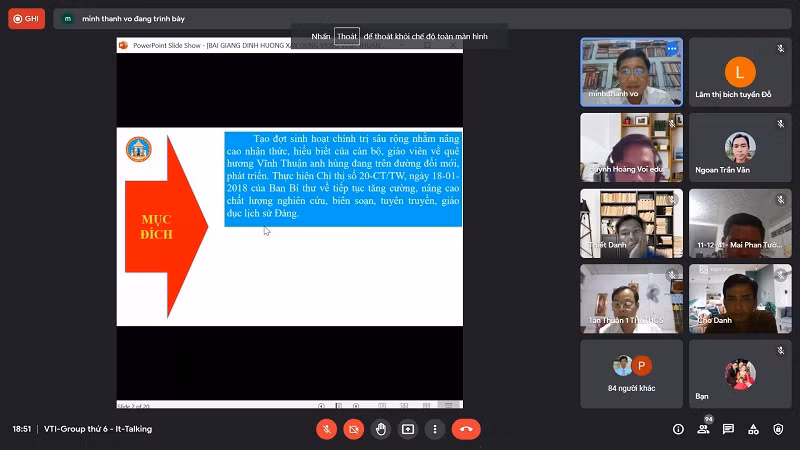Click the red GHI recording indicator
The width and height of the screenshot is (800, 450).
pyautogui.click(x=26, y=18)
